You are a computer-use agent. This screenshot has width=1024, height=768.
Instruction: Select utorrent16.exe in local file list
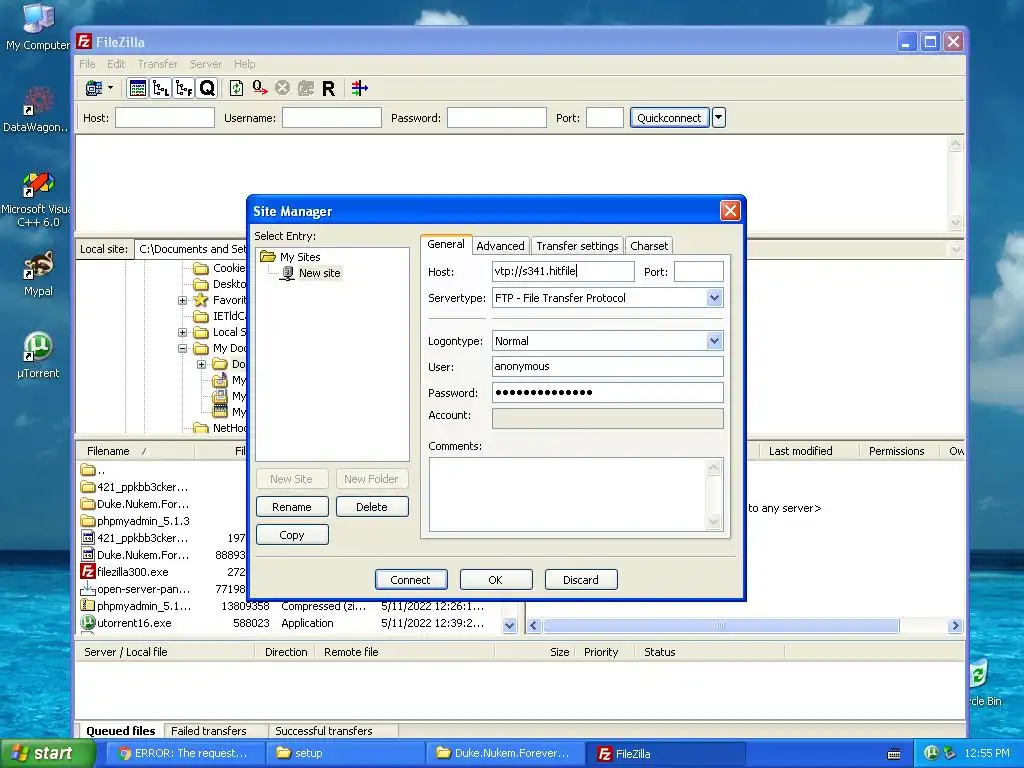click(x=134, y=623)
